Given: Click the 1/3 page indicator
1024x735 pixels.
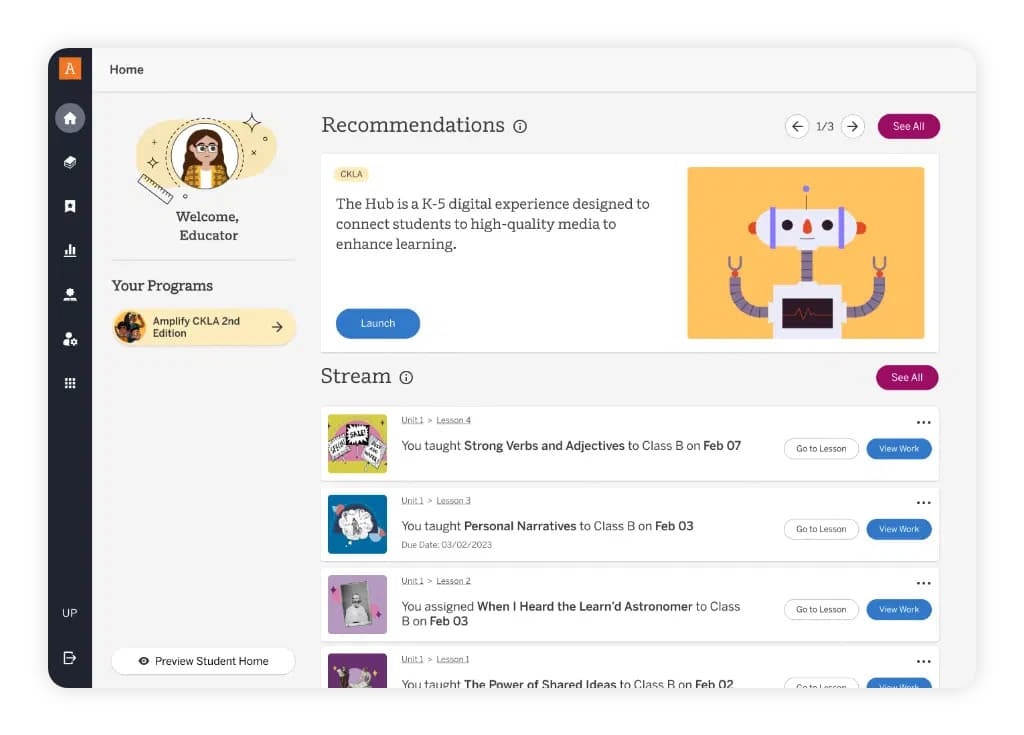Looking at the screenshot, I should click(825, 126).
